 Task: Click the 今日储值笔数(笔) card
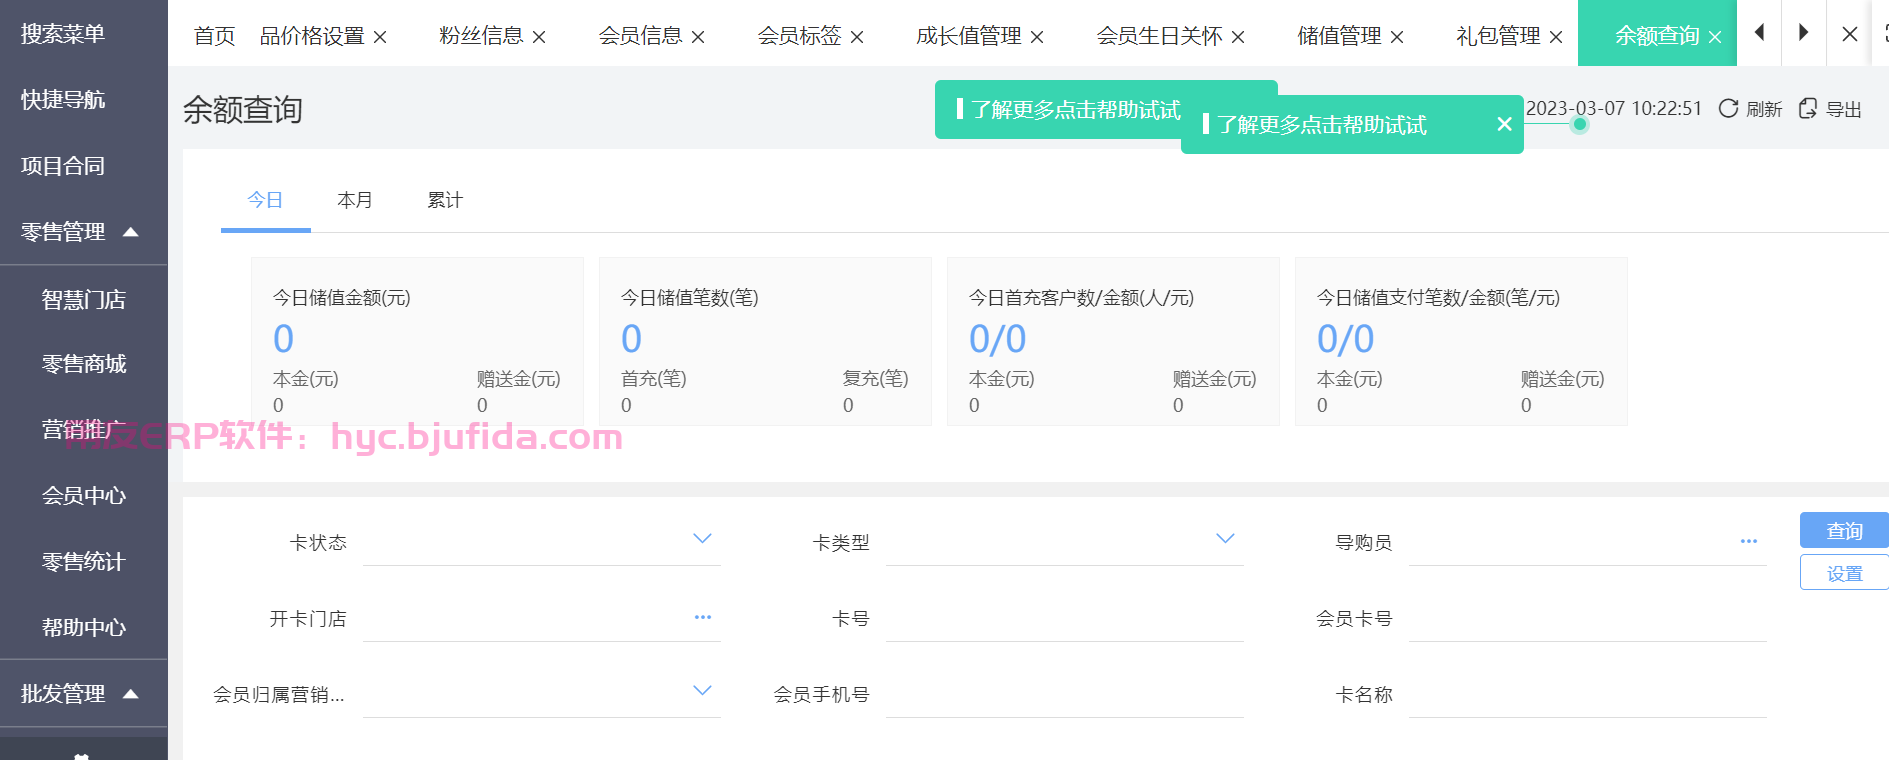(x=765, y=342)
